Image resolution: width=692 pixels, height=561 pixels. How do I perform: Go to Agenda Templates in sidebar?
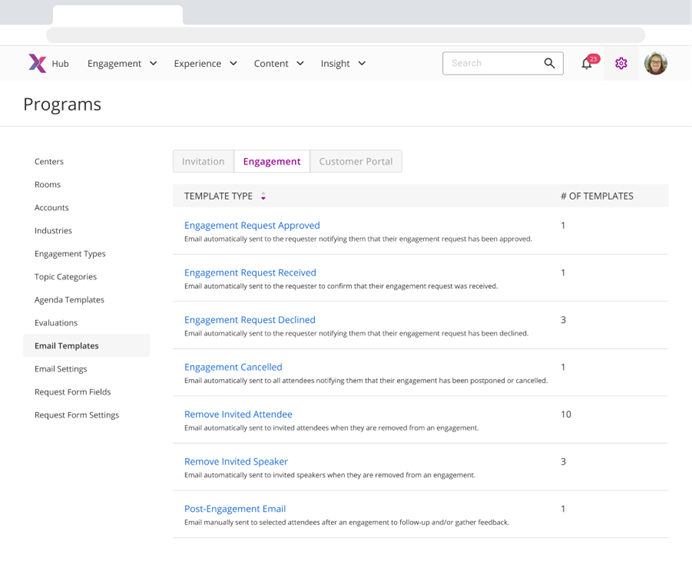point(69,300)
